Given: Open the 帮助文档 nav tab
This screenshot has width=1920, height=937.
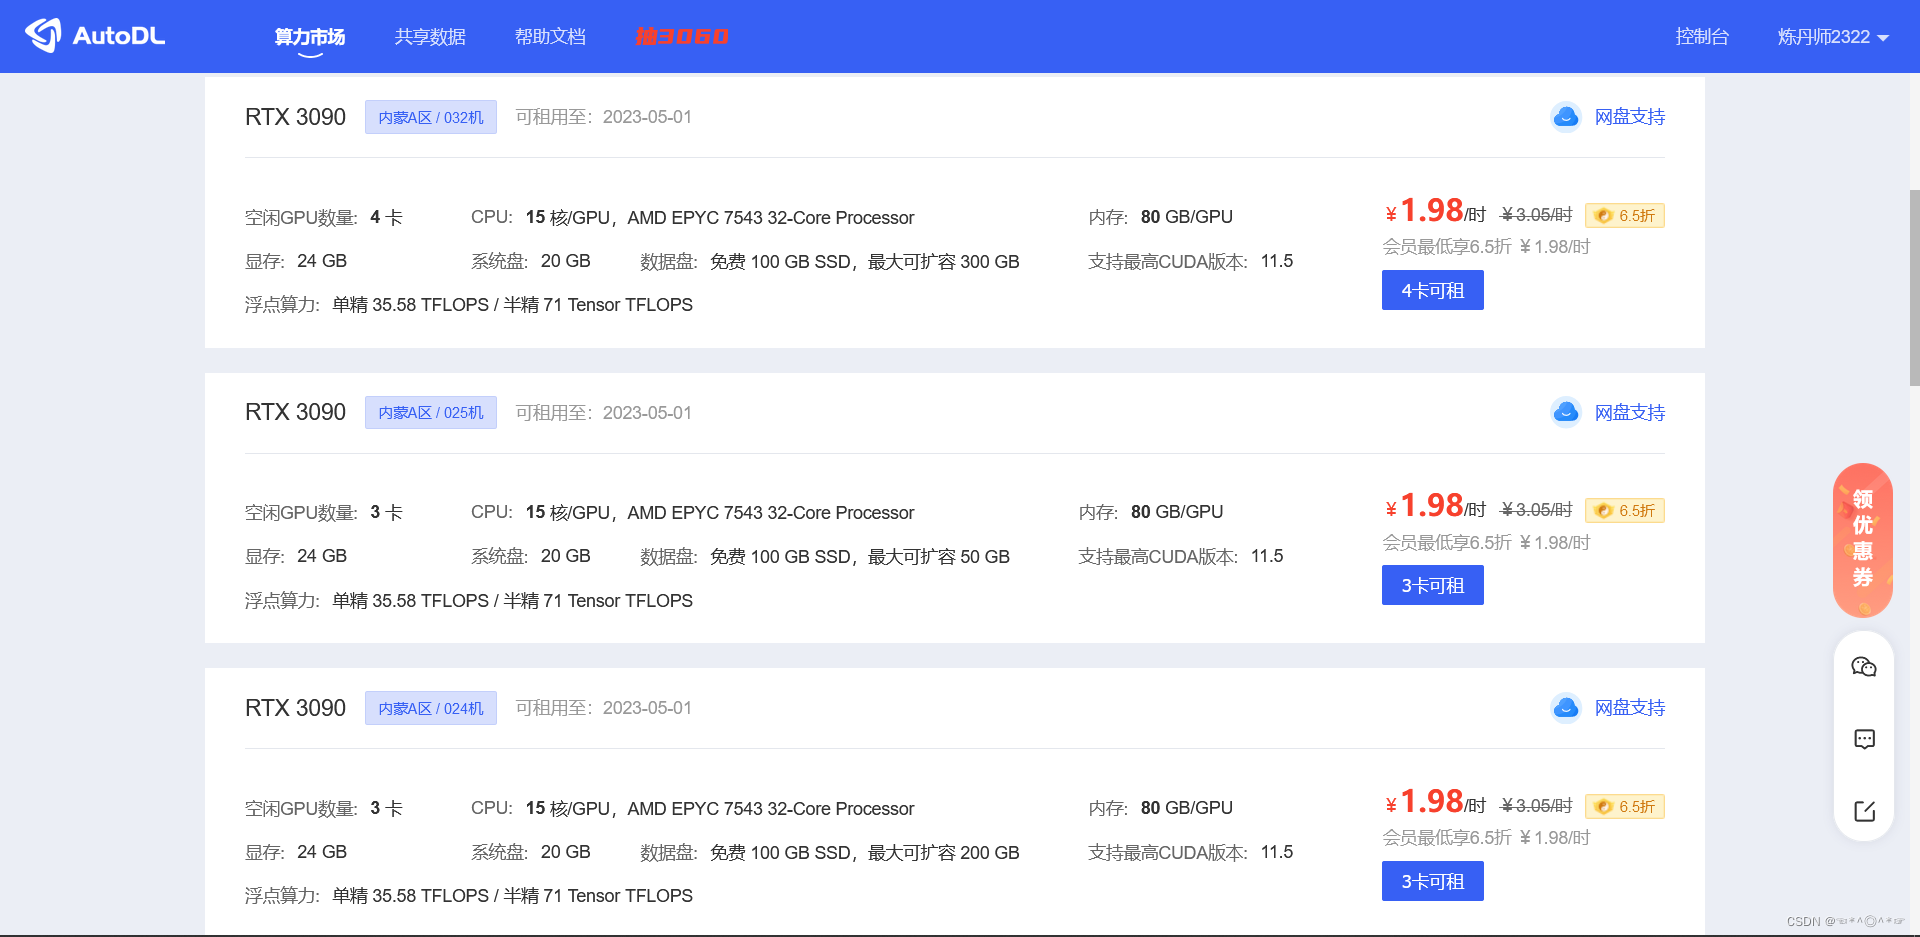Looking at the screenshot, I should click(550, 37).
